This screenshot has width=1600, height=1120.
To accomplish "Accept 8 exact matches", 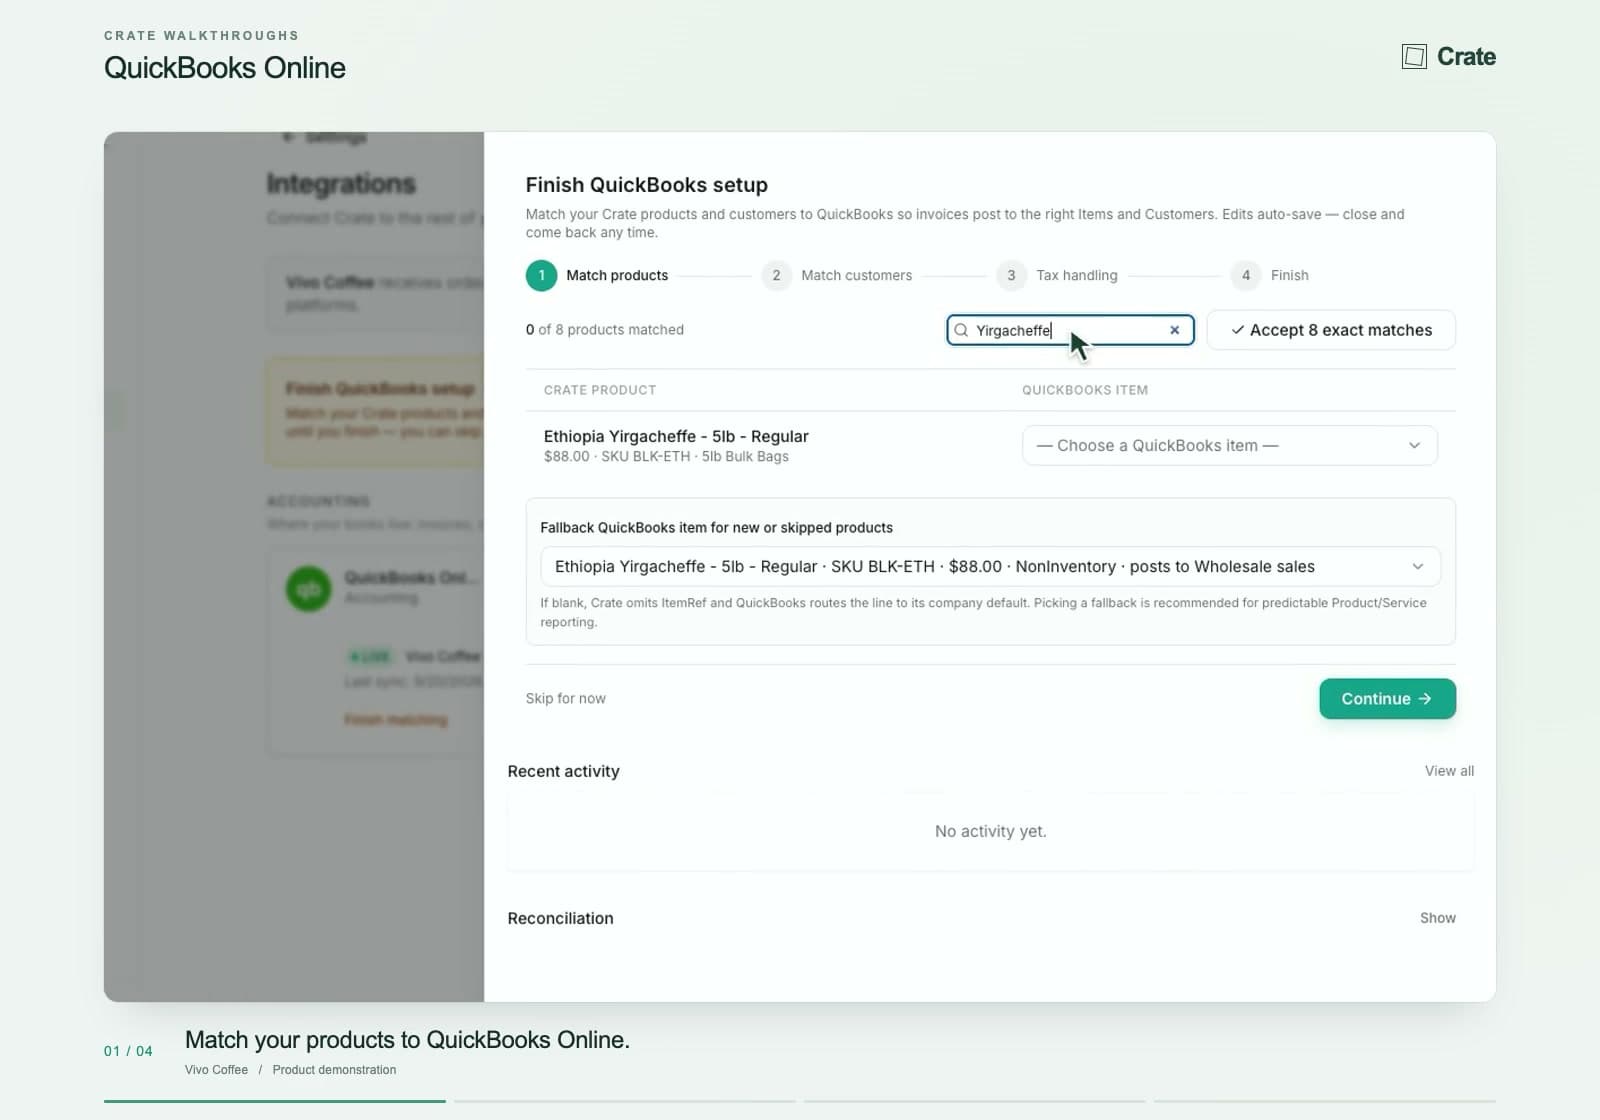I will coord(1331,330).
